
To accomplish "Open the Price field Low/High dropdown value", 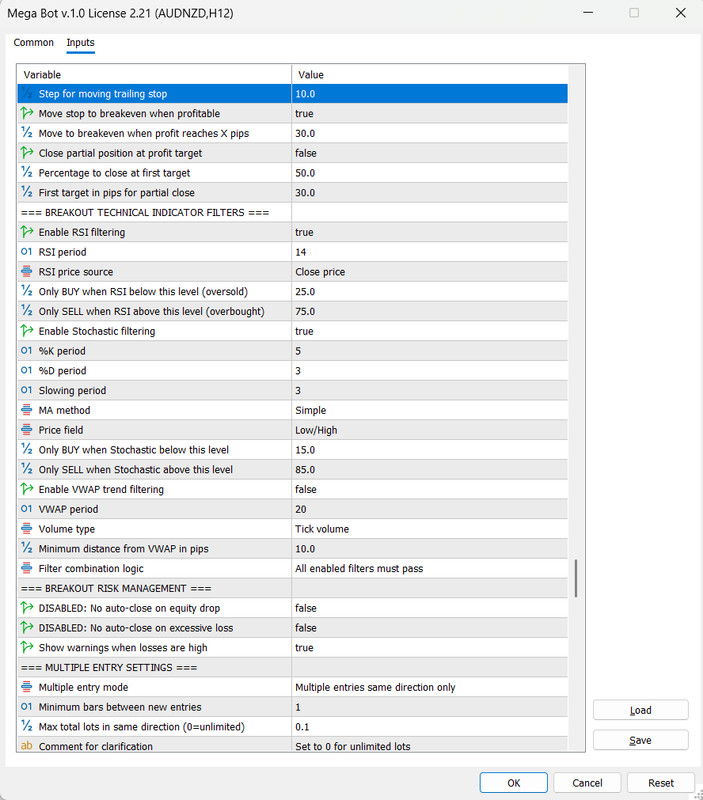I will click(430, 430).
